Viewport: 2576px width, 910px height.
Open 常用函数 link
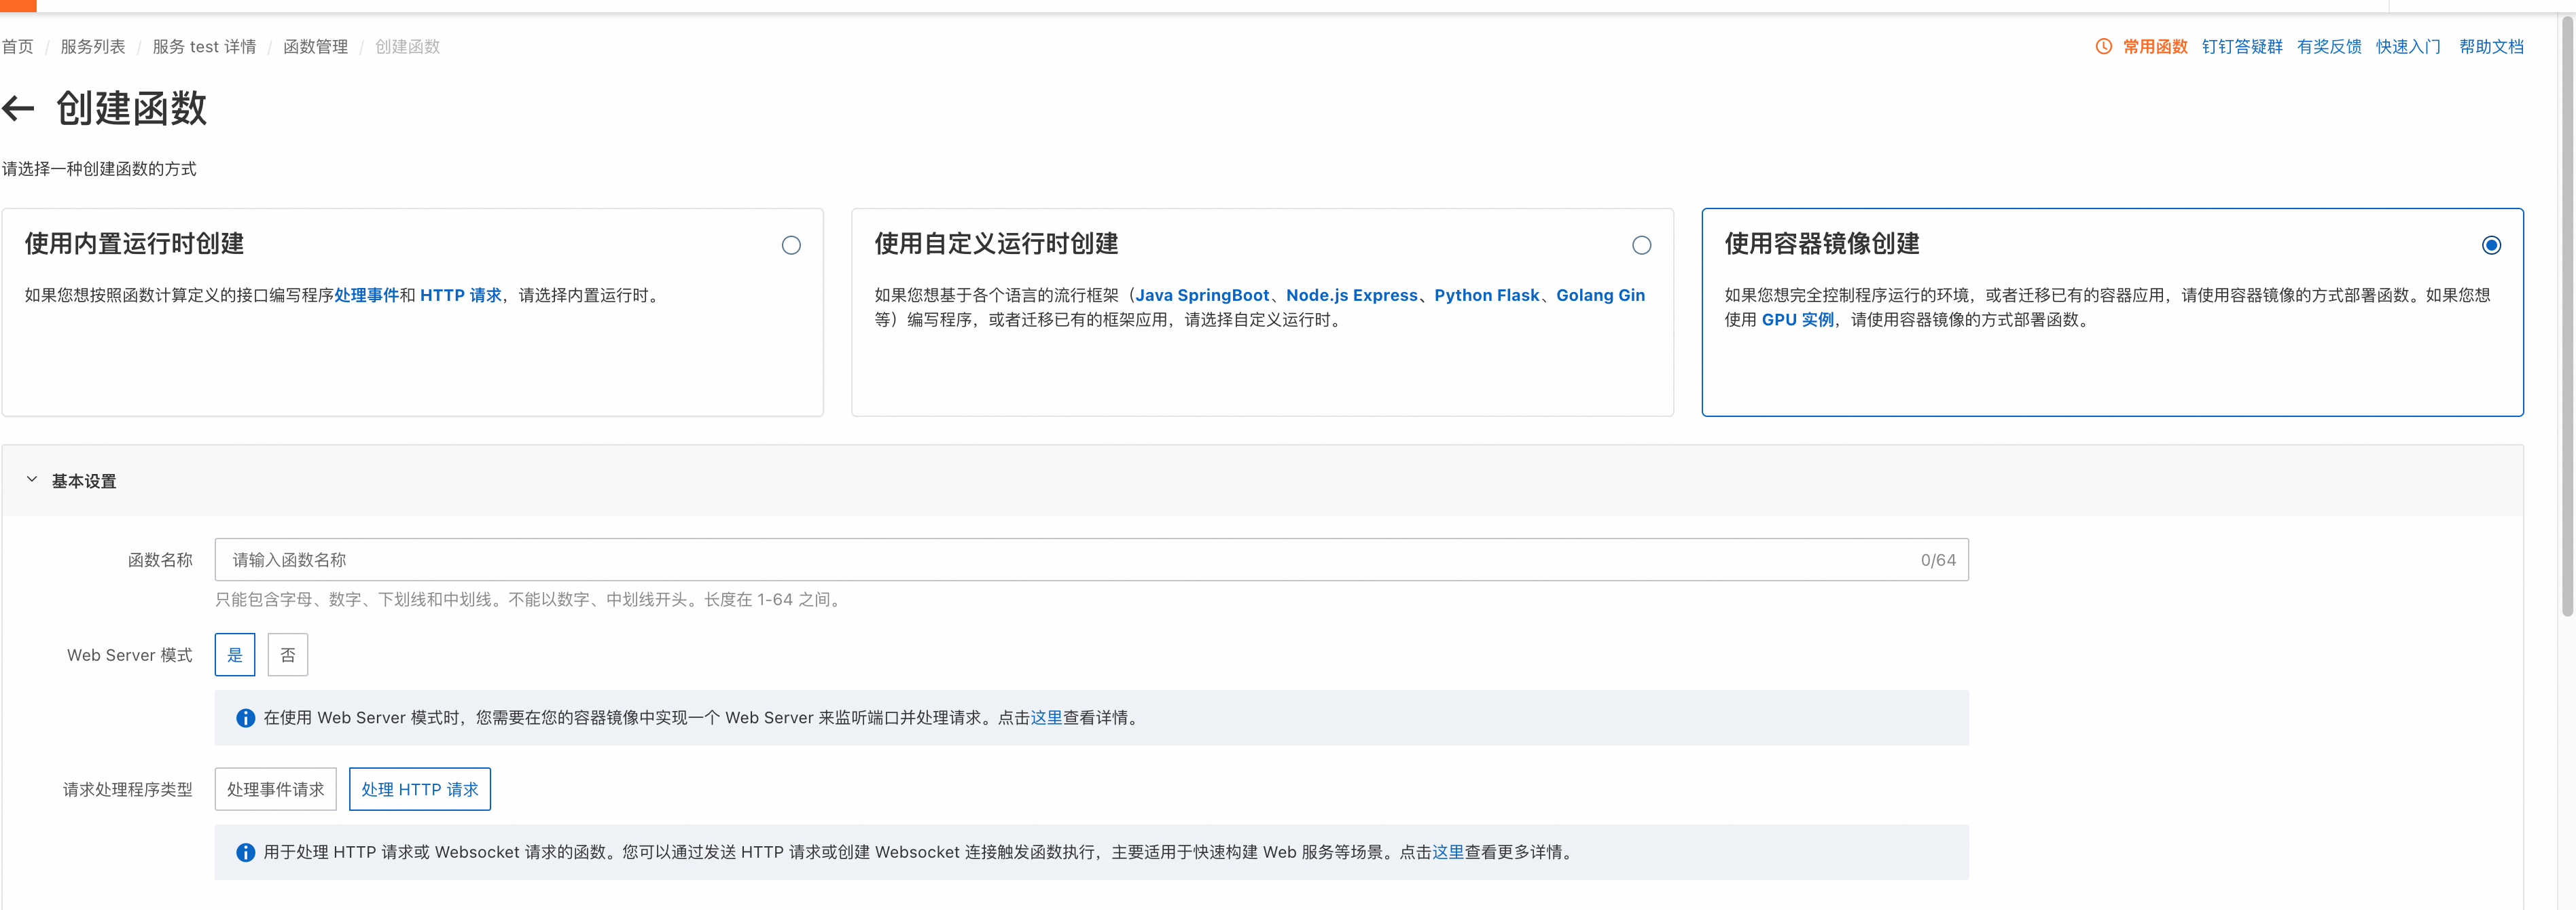tap(2155, 46)
